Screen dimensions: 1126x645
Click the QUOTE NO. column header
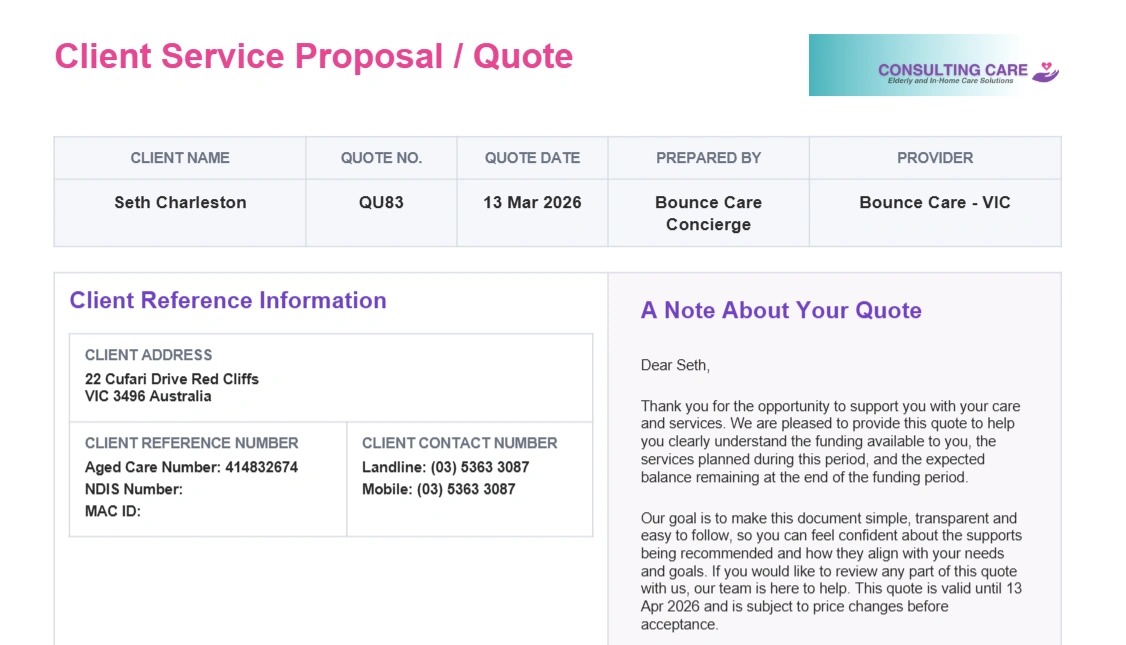[x=381, y=158]
